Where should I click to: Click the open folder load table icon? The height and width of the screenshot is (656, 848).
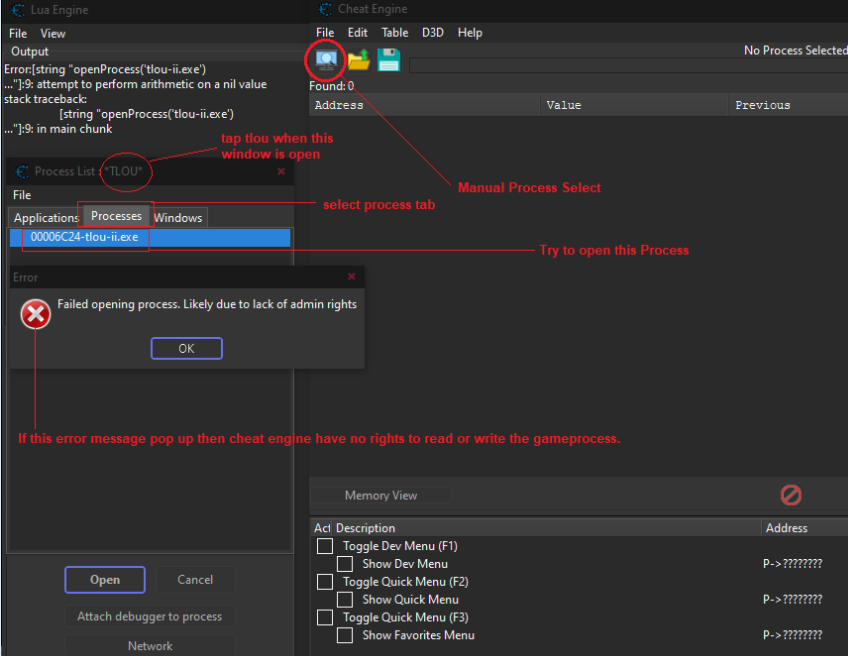pyautogui.click(x=358, y=60)
